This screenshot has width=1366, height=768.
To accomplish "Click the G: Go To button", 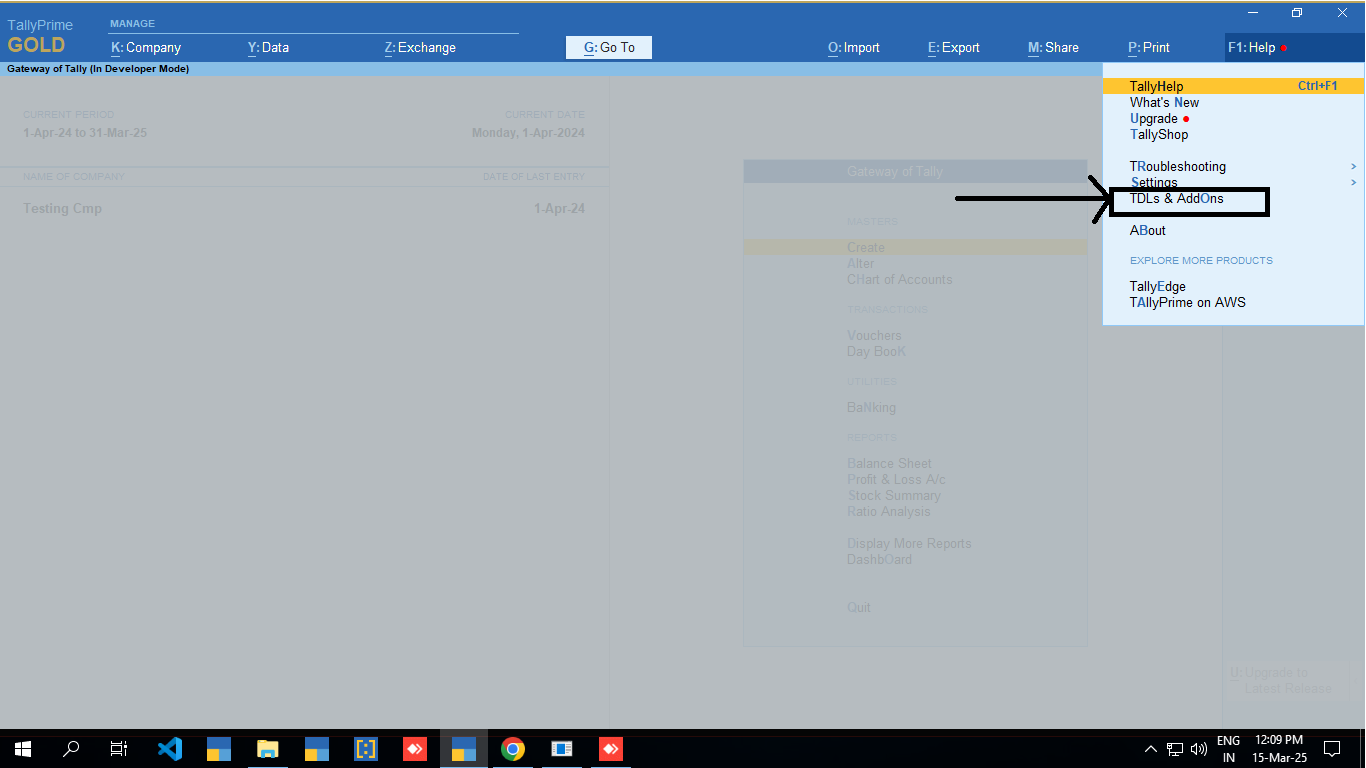I will point(609,47).
